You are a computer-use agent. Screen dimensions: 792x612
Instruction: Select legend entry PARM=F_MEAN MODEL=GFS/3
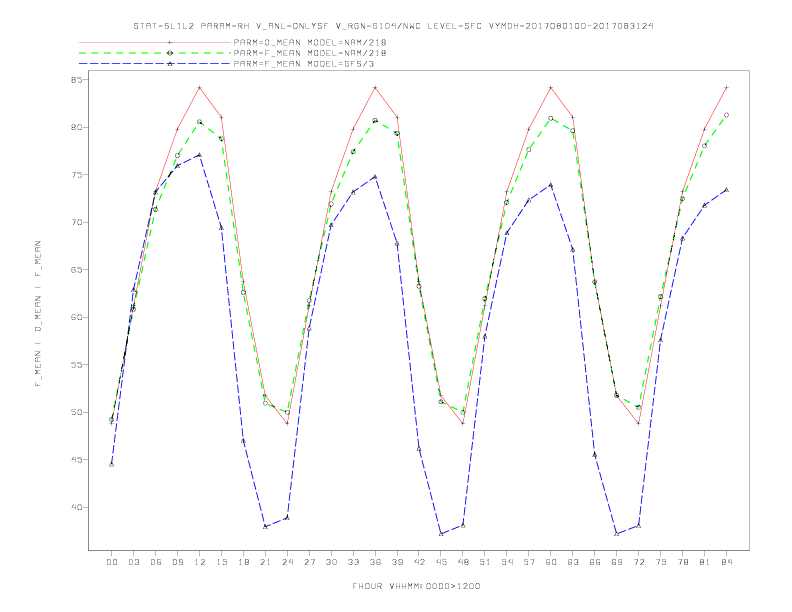(x=304, y=64)
